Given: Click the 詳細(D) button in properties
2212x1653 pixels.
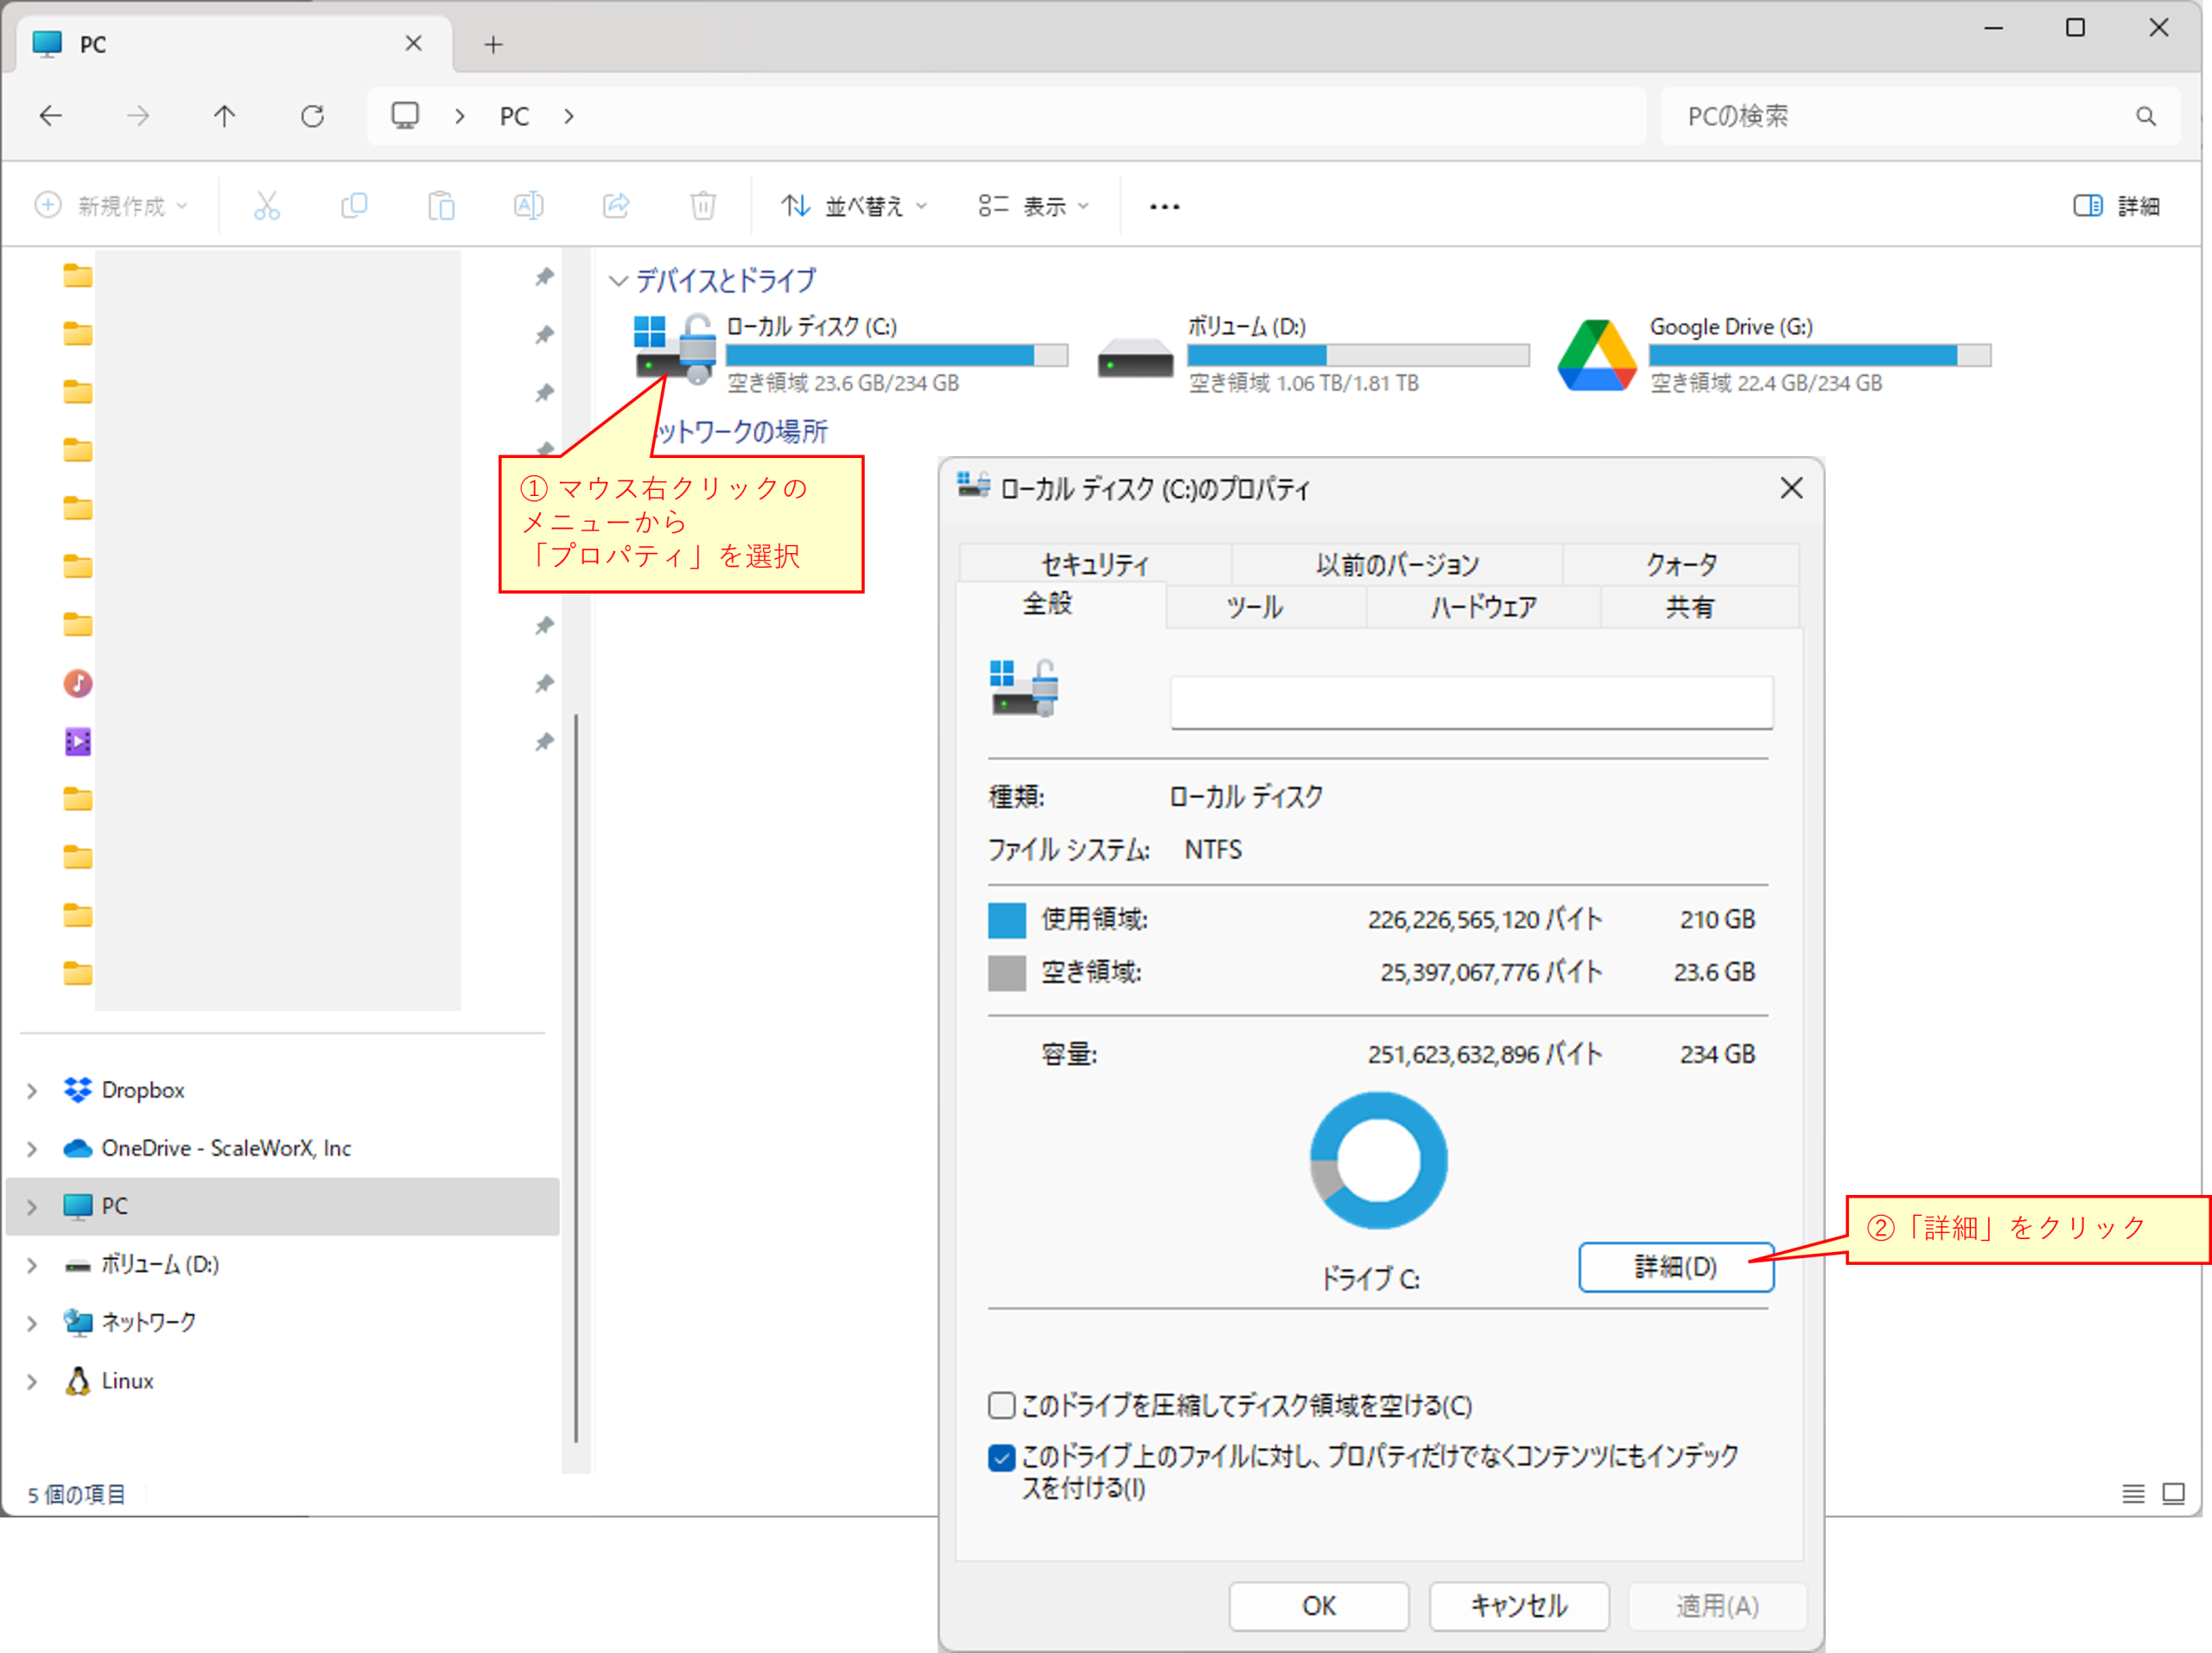Looking at the screenshot, I should [1675, 1267].
